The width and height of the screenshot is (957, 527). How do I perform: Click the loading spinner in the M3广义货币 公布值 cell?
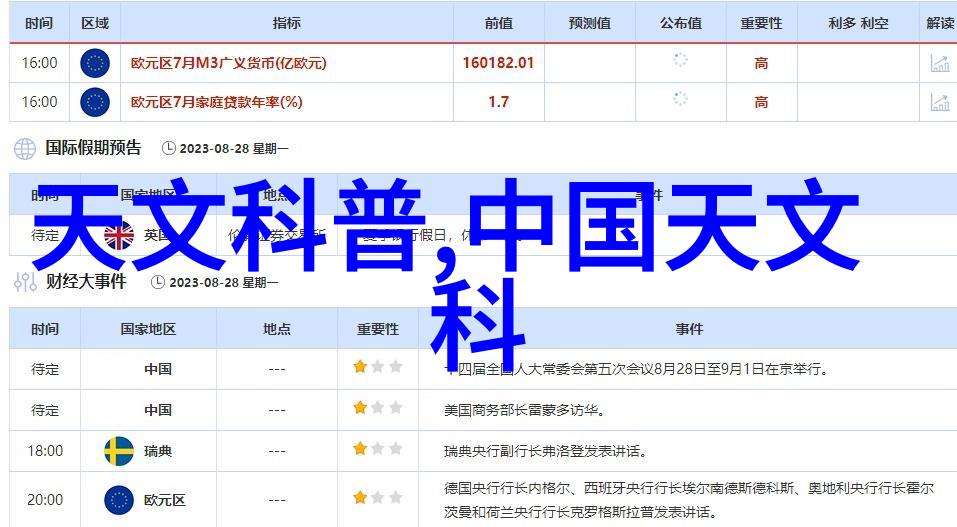680,60
